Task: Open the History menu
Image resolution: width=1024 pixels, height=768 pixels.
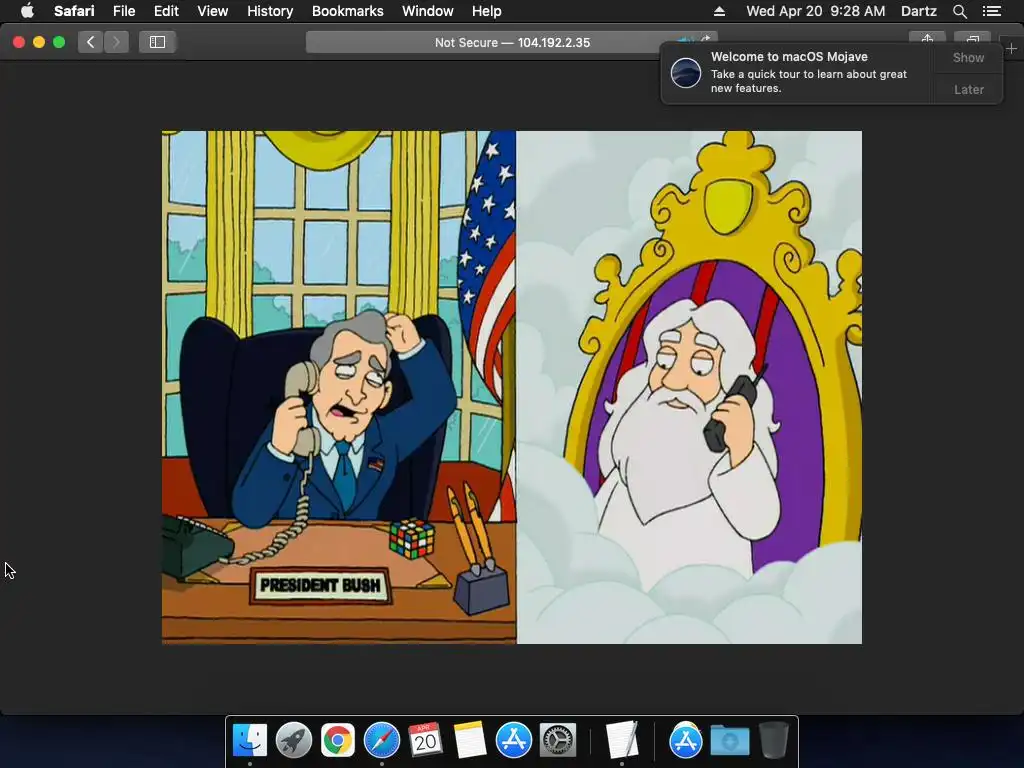Action: click(270, 11)
